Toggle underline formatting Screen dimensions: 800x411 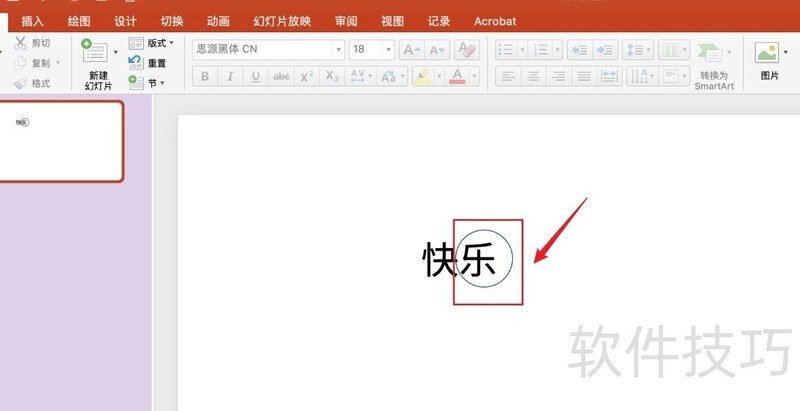pos(256,76)
